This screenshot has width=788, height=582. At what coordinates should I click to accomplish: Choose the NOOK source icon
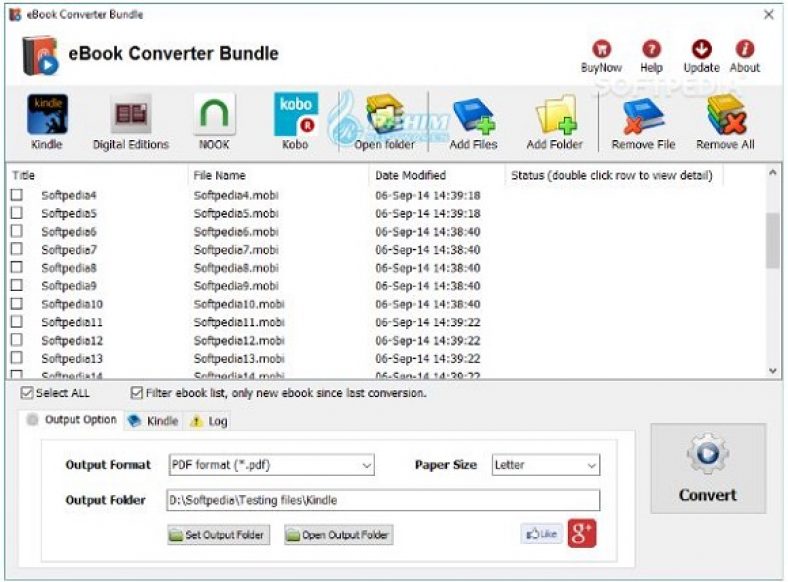pyautogui.click(x=214, y=114)
